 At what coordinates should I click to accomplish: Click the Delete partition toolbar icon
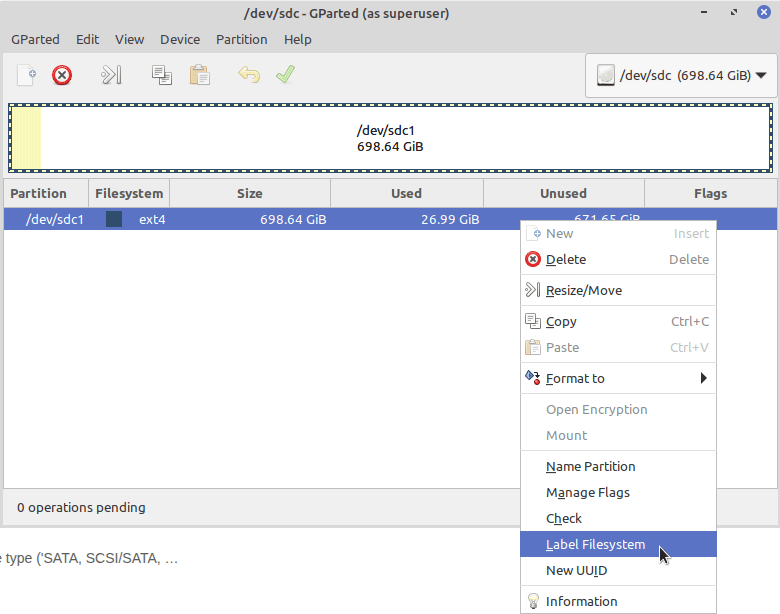(62, 75)
